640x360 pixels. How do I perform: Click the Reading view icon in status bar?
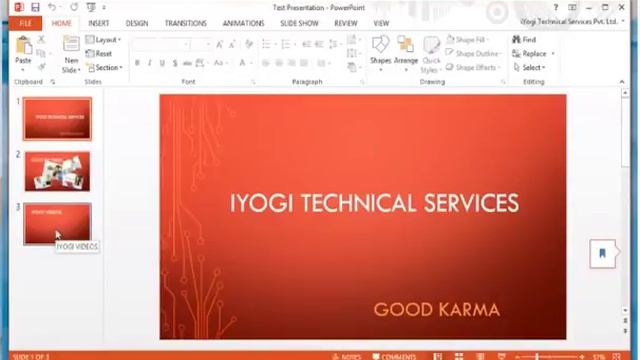480,357
